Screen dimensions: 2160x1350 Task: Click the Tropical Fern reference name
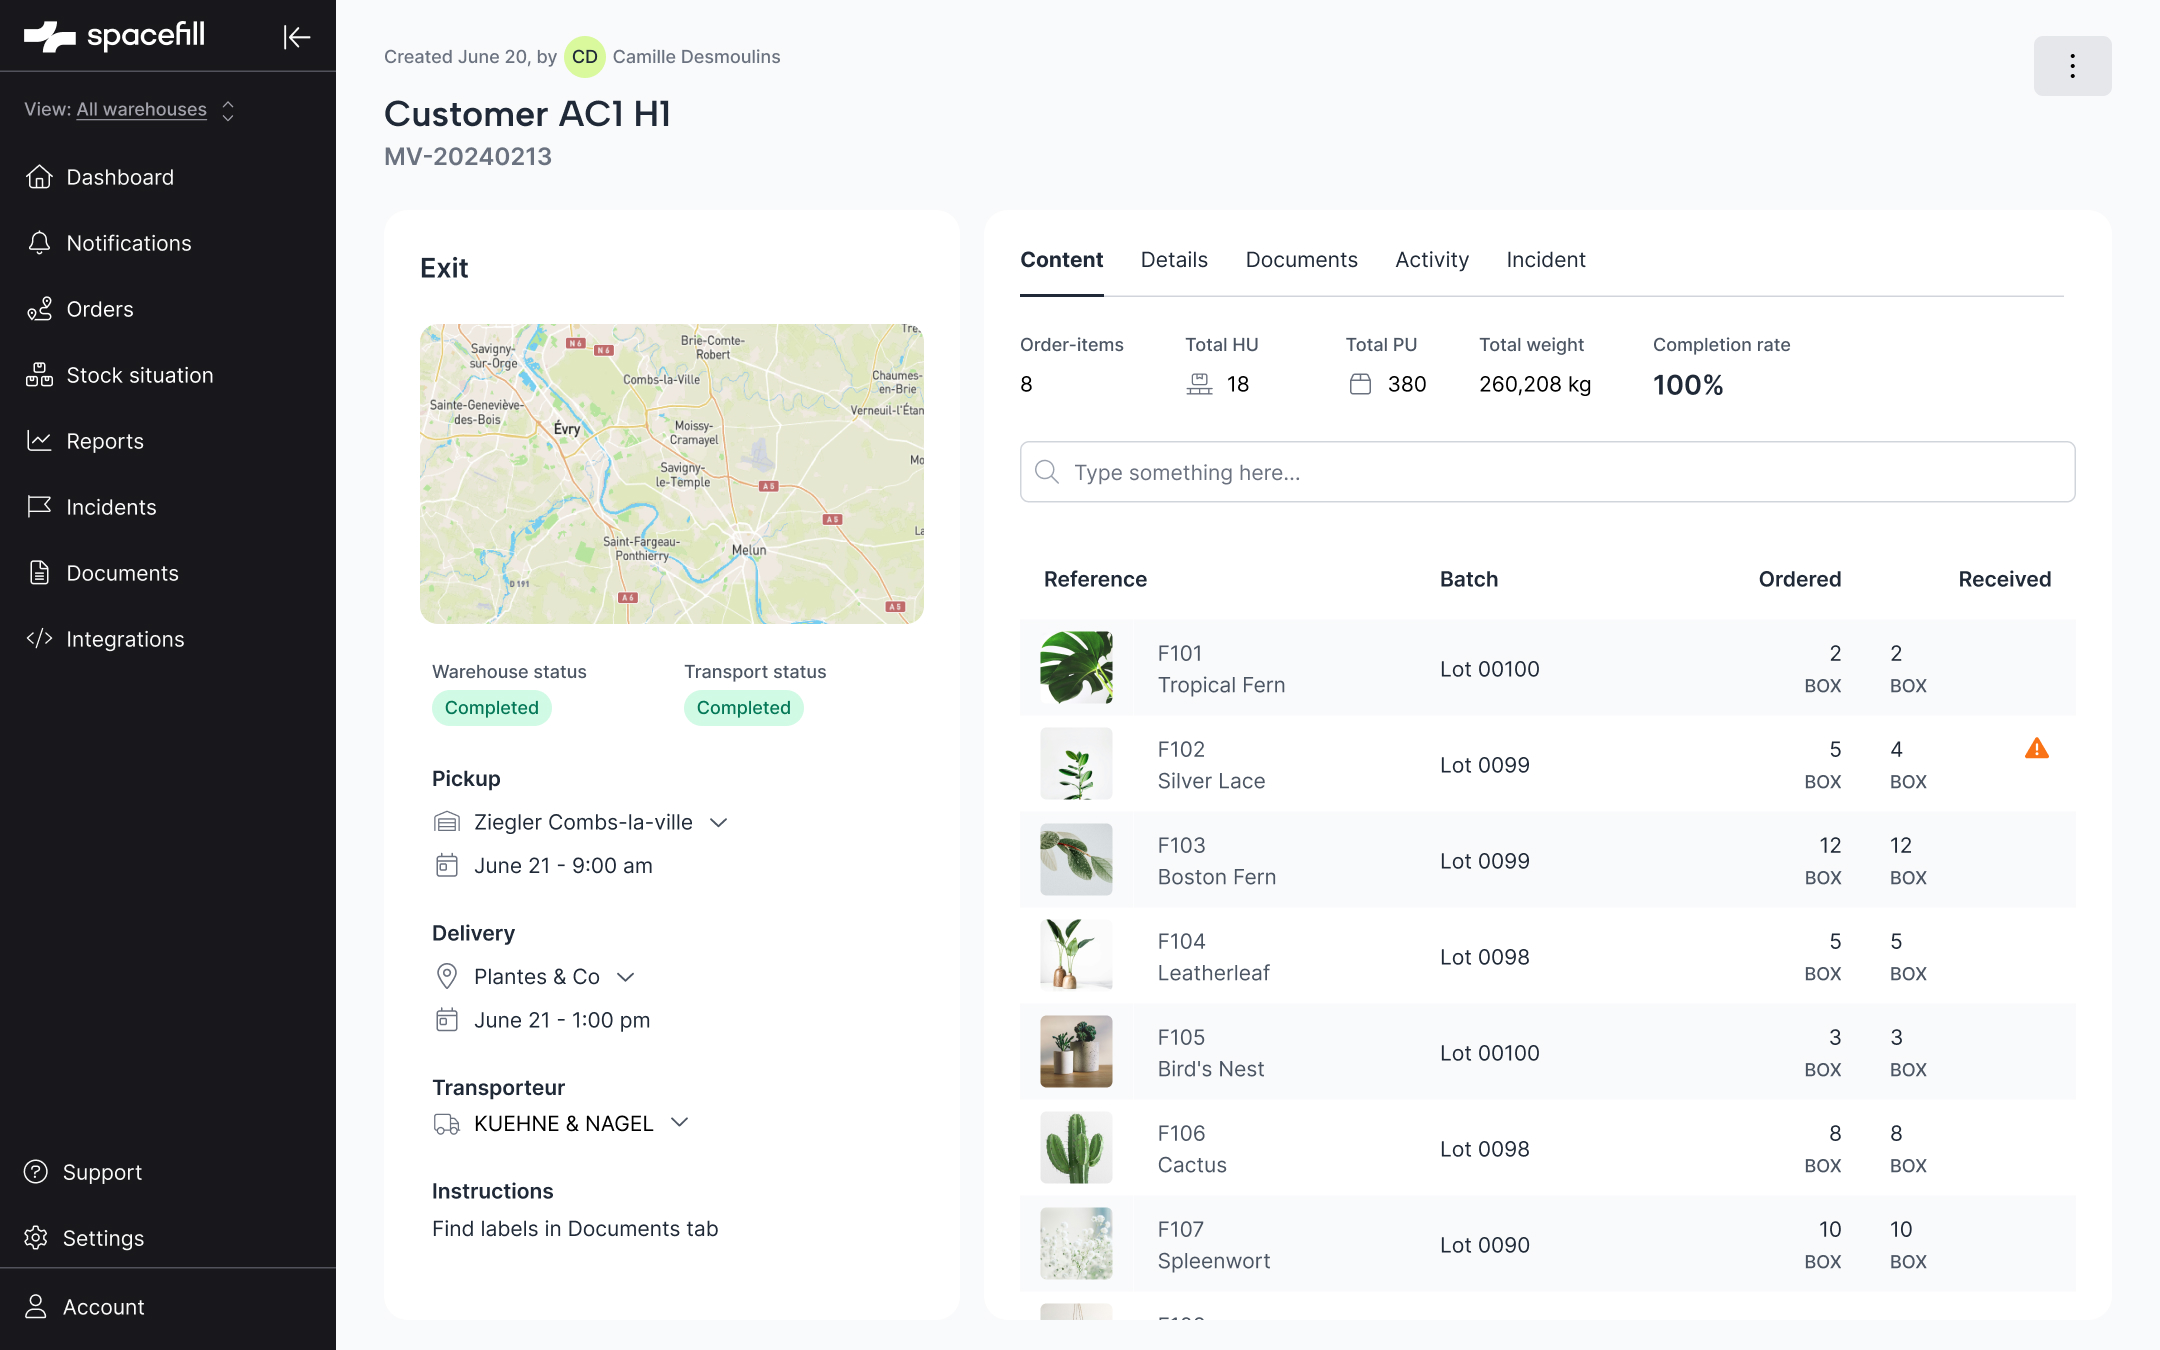coord(1221,685)
